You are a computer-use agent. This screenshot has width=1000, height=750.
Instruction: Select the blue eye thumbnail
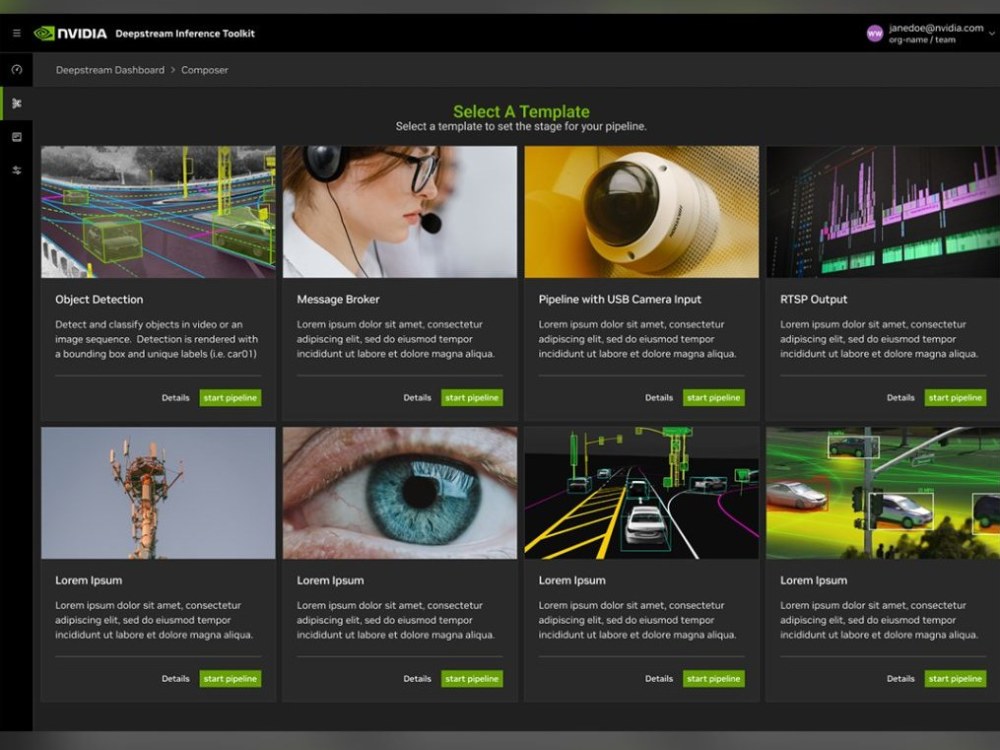tap(400, 493)
